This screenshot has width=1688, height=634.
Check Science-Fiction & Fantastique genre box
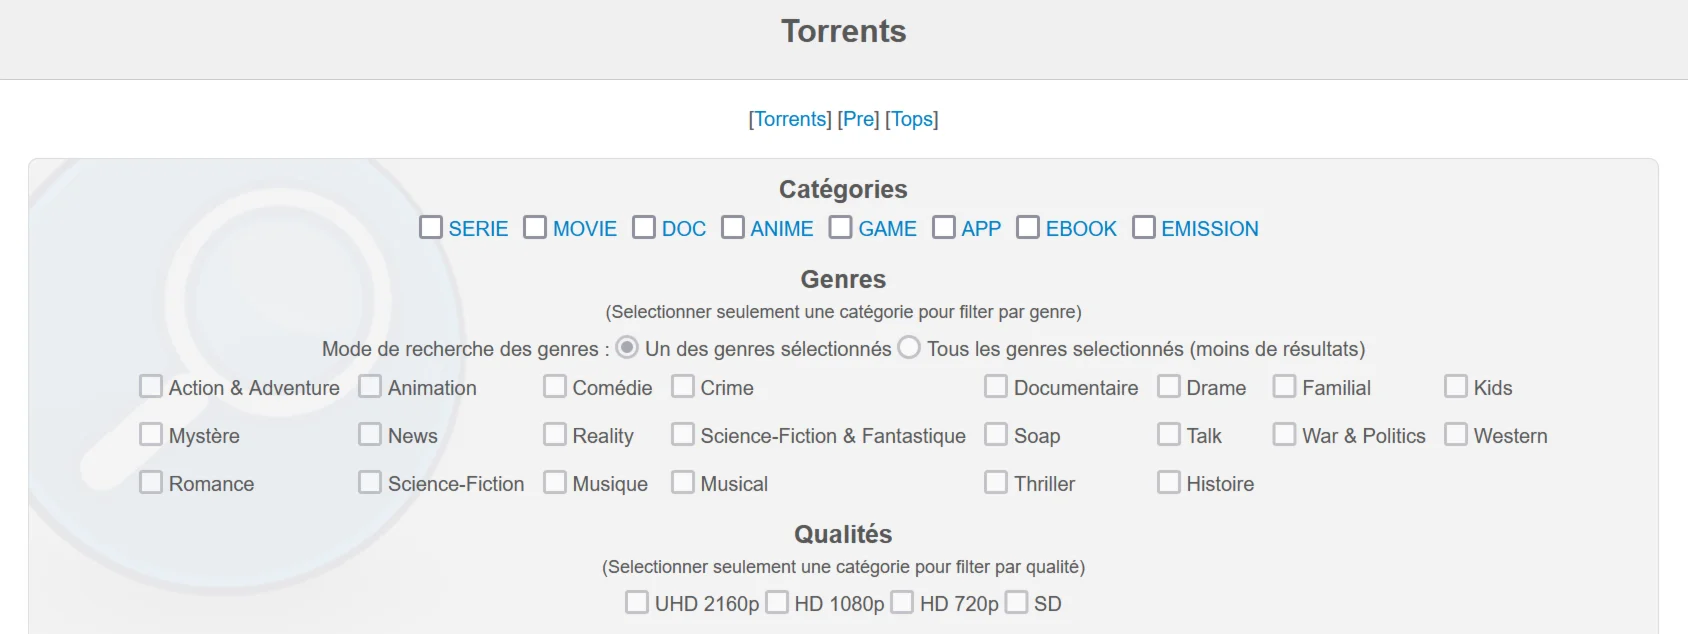(683, 435)
